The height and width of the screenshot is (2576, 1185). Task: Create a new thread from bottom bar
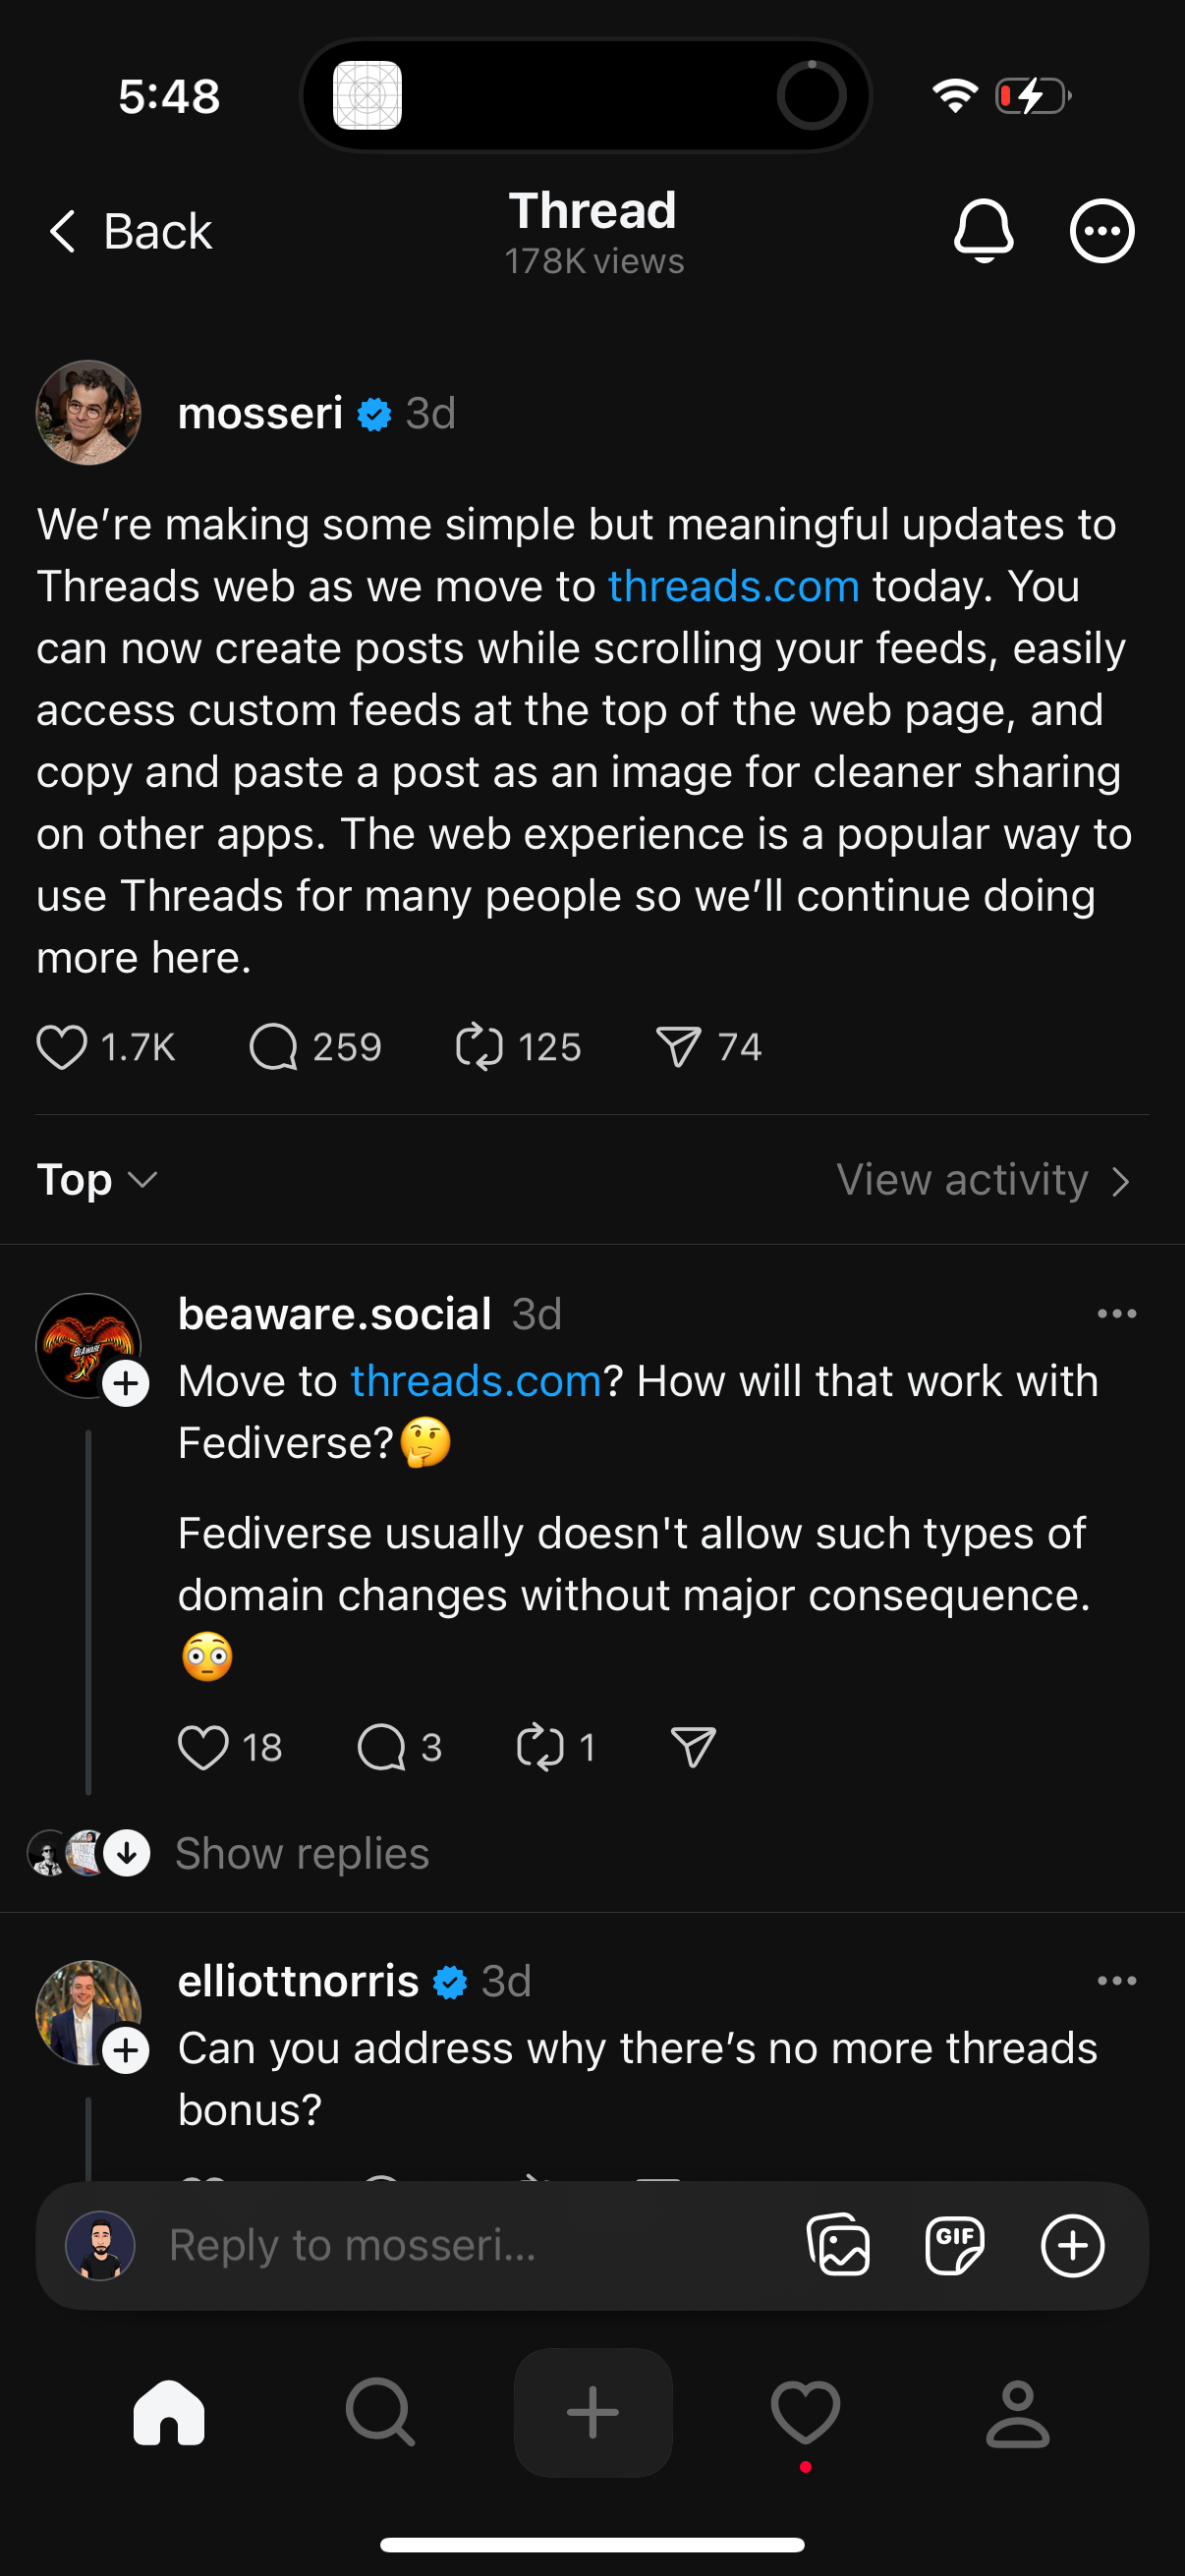pyautogui.click(x=592, y=2413)
